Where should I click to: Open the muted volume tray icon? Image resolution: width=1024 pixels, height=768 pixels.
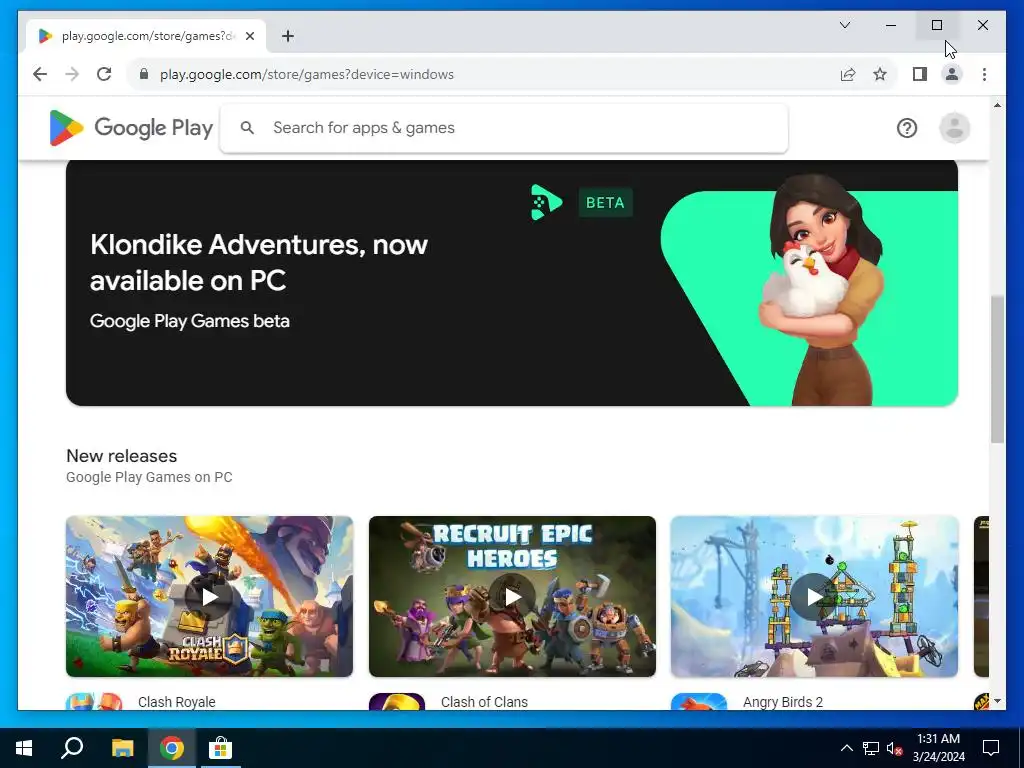pos(894,748)
